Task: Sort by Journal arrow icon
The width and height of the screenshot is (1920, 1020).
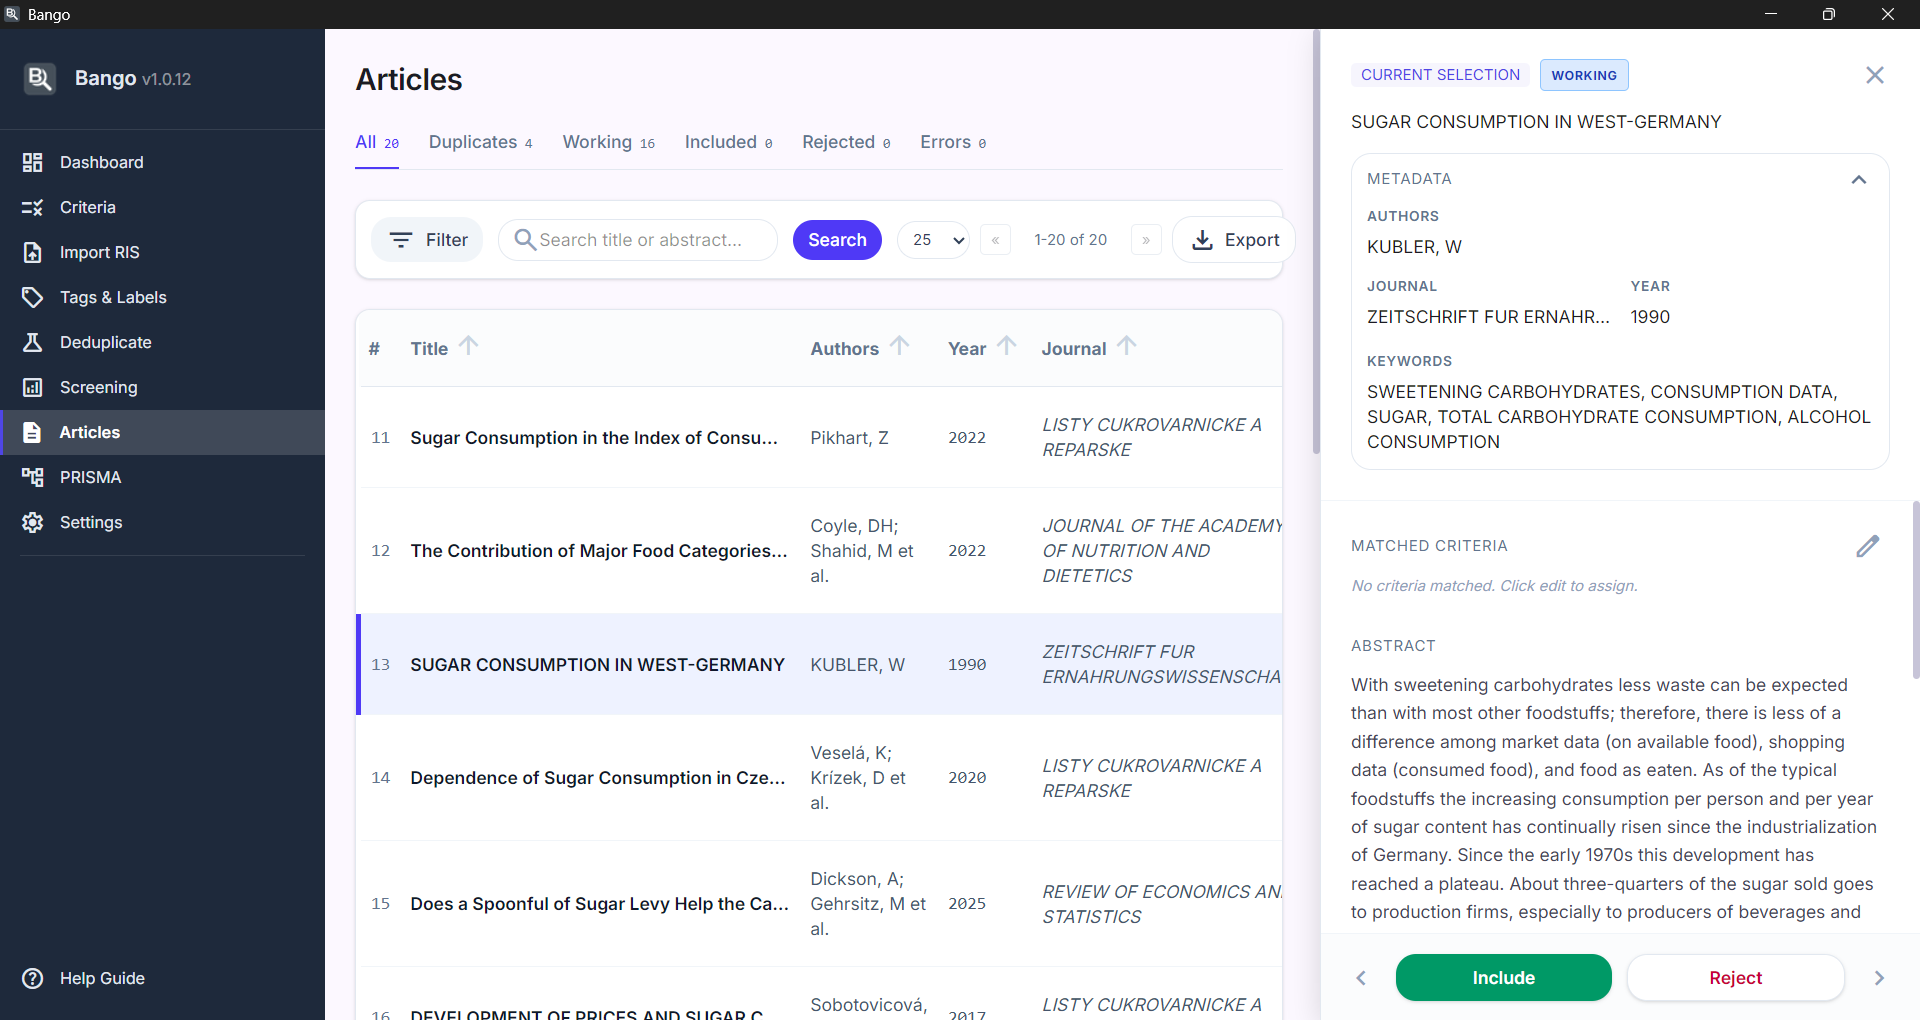Action: pyautogui.click(x=1127, y=346)
